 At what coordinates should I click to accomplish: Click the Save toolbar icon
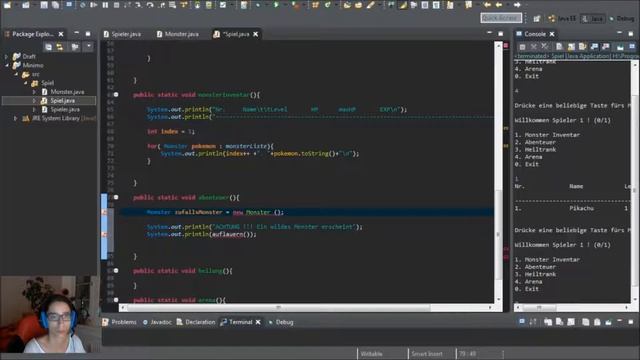click(x=44, y=5)
